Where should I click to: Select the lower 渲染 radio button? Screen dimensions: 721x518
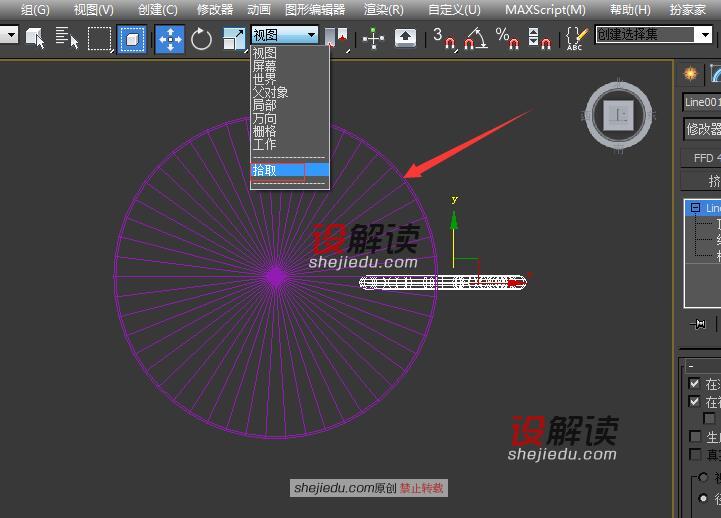[x=703, y=498]
